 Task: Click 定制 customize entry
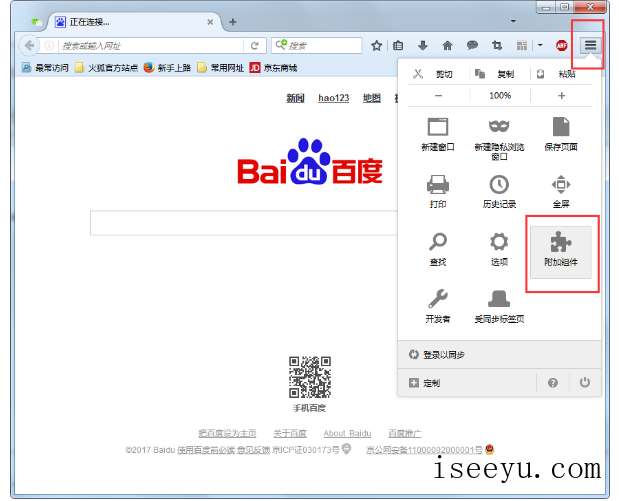tap(467, 383)
